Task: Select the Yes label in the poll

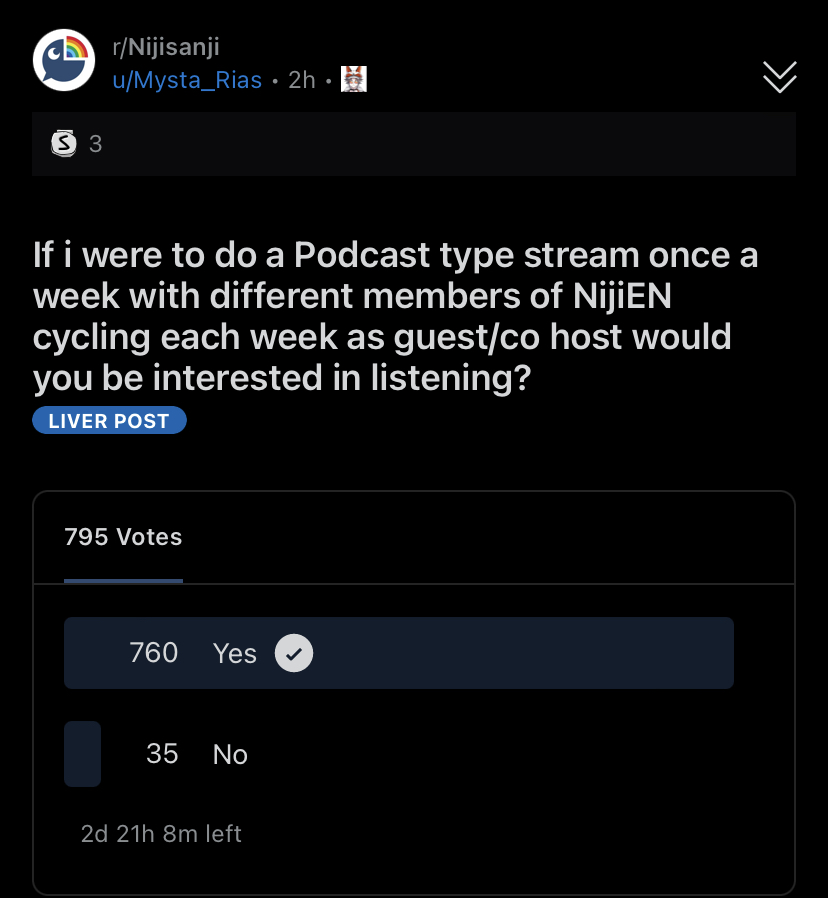Action: tap(235, 653)
